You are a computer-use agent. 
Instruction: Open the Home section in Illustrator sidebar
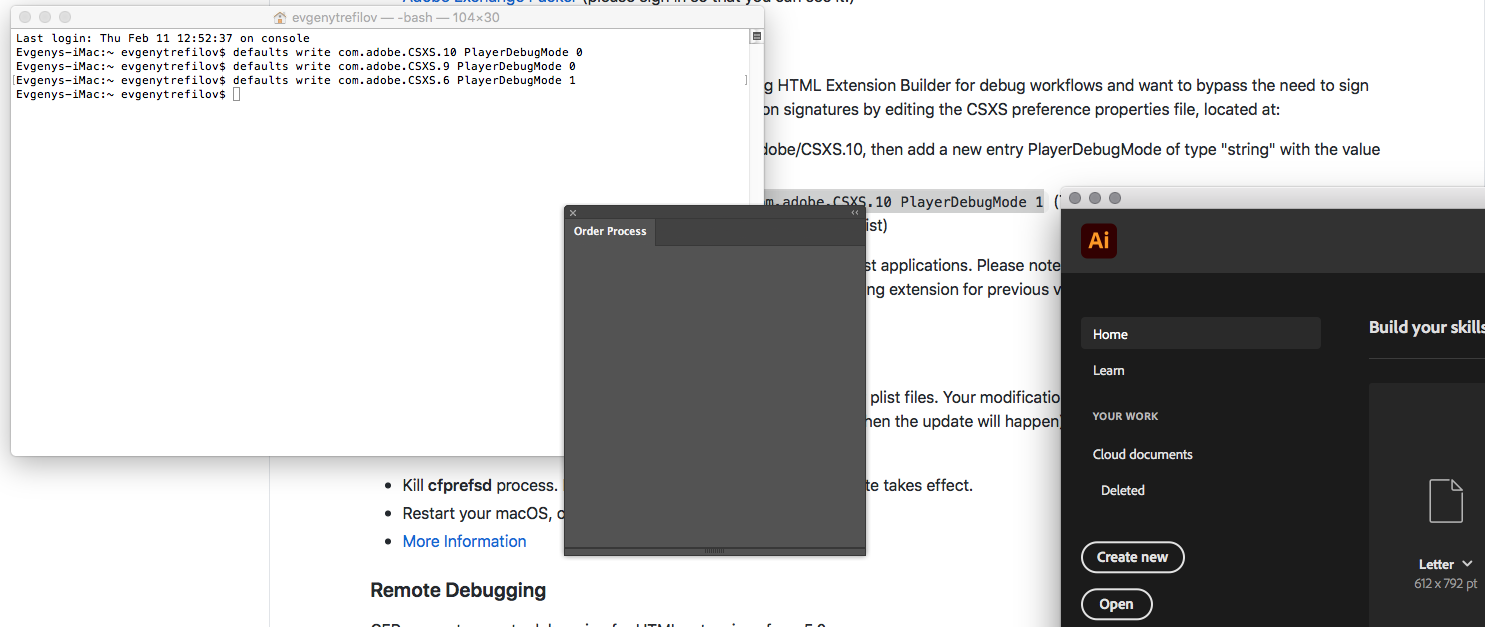tap(1201, 334)
